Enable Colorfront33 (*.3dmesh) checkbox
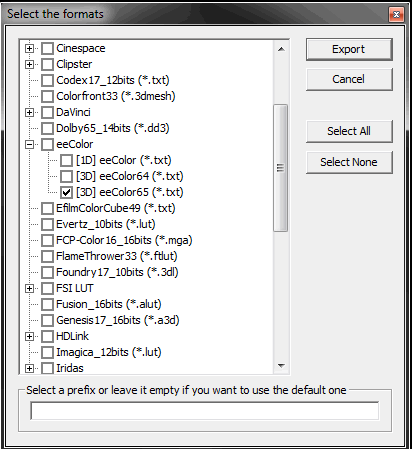 (x=47, y=96)
